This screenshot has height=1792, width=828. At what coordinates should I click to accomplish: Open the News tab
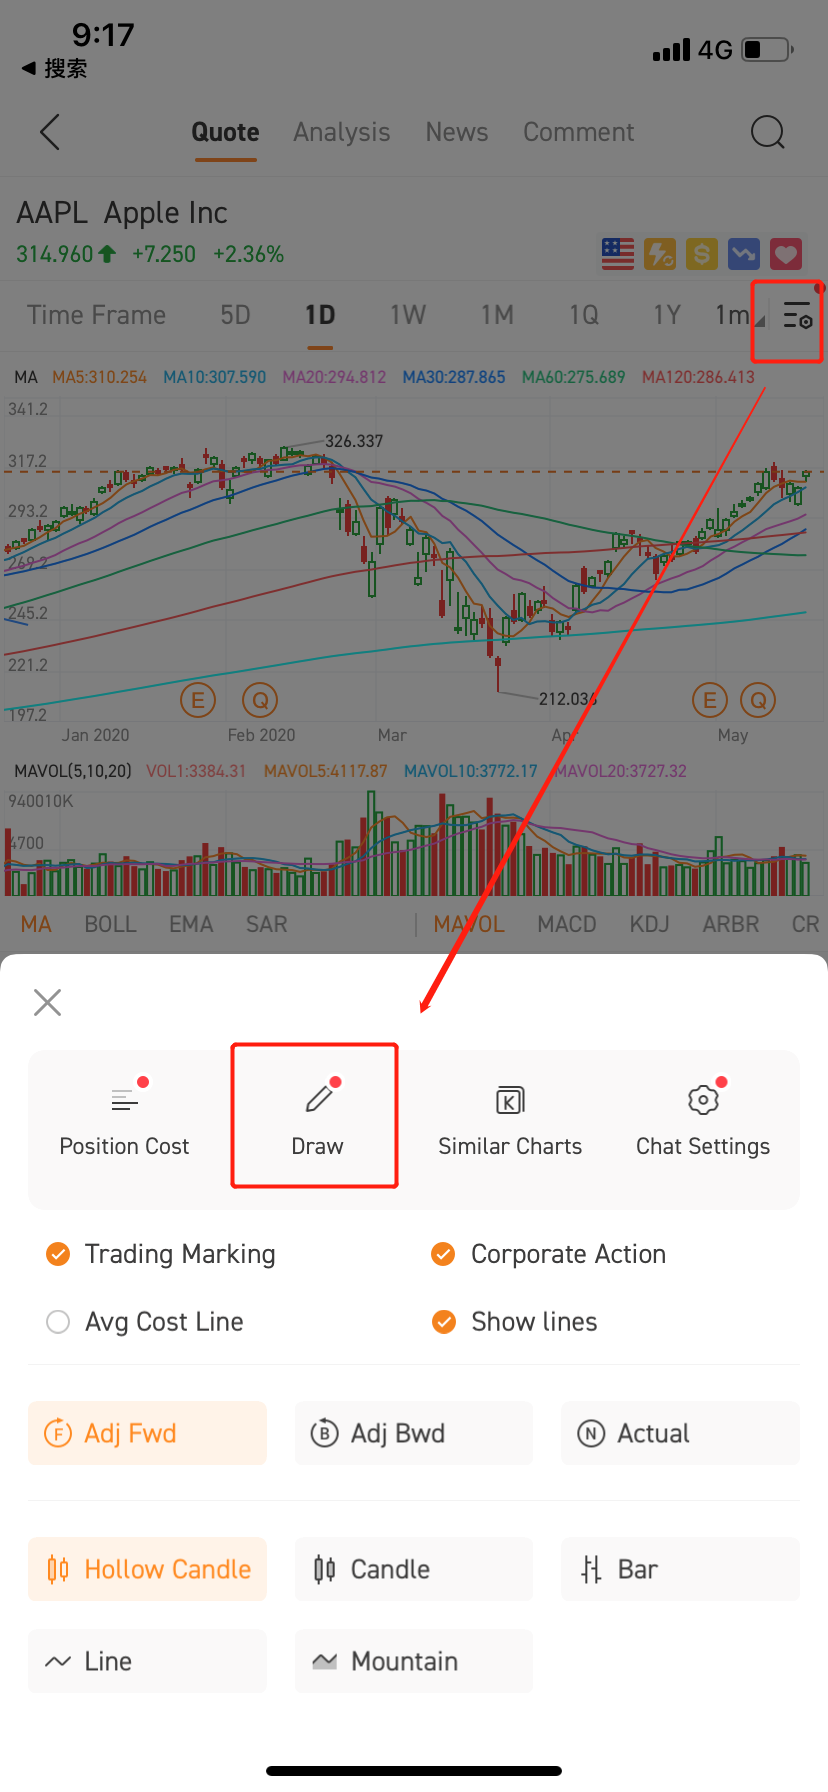point(456,132)
